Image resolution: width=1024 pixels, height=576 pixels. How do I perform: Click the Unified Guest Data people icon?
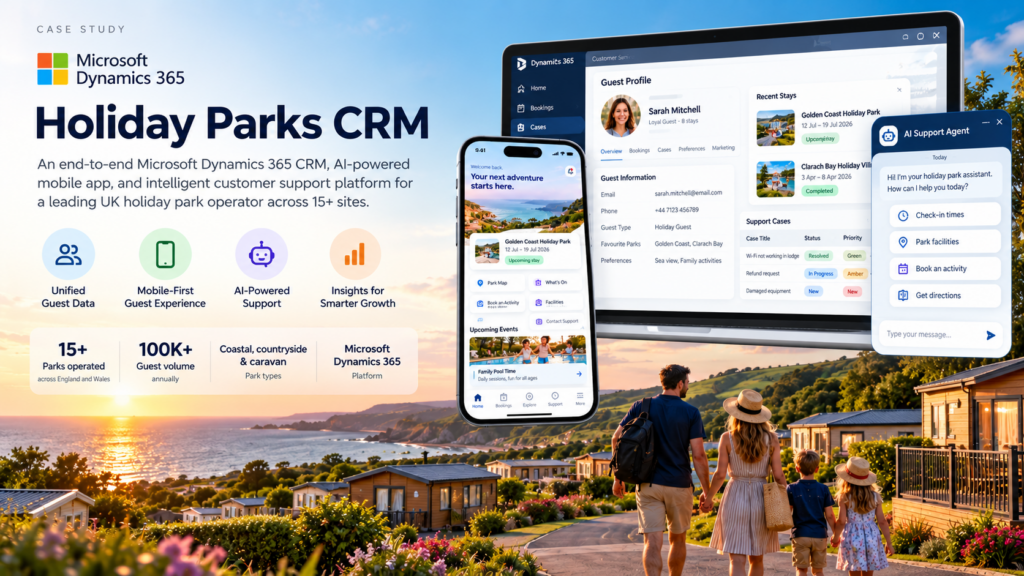68,254
